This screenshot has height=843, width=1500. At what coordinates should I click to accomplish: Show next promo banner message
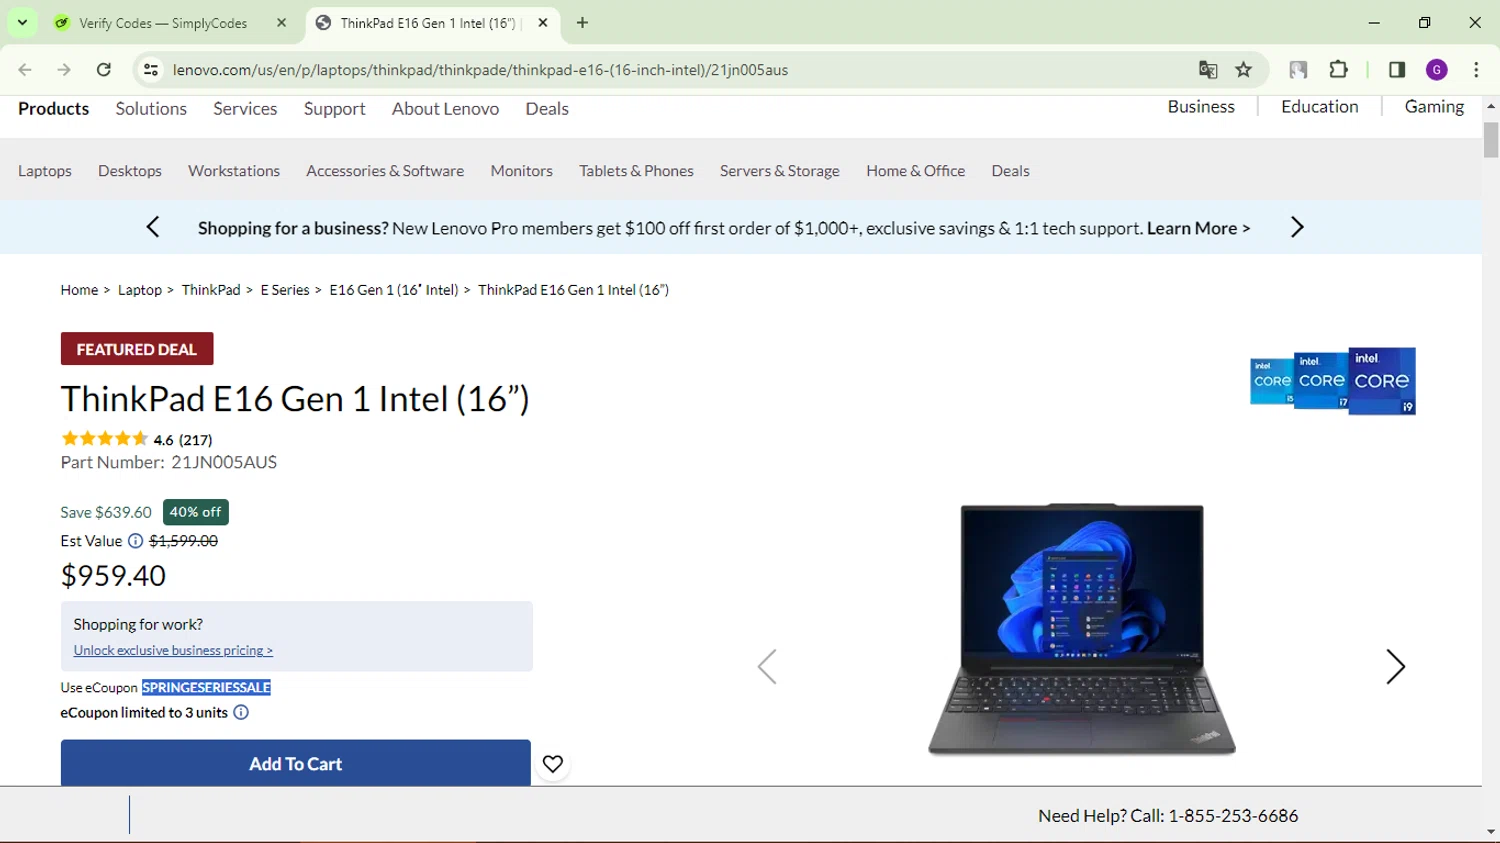click(x=1297, y=227)
